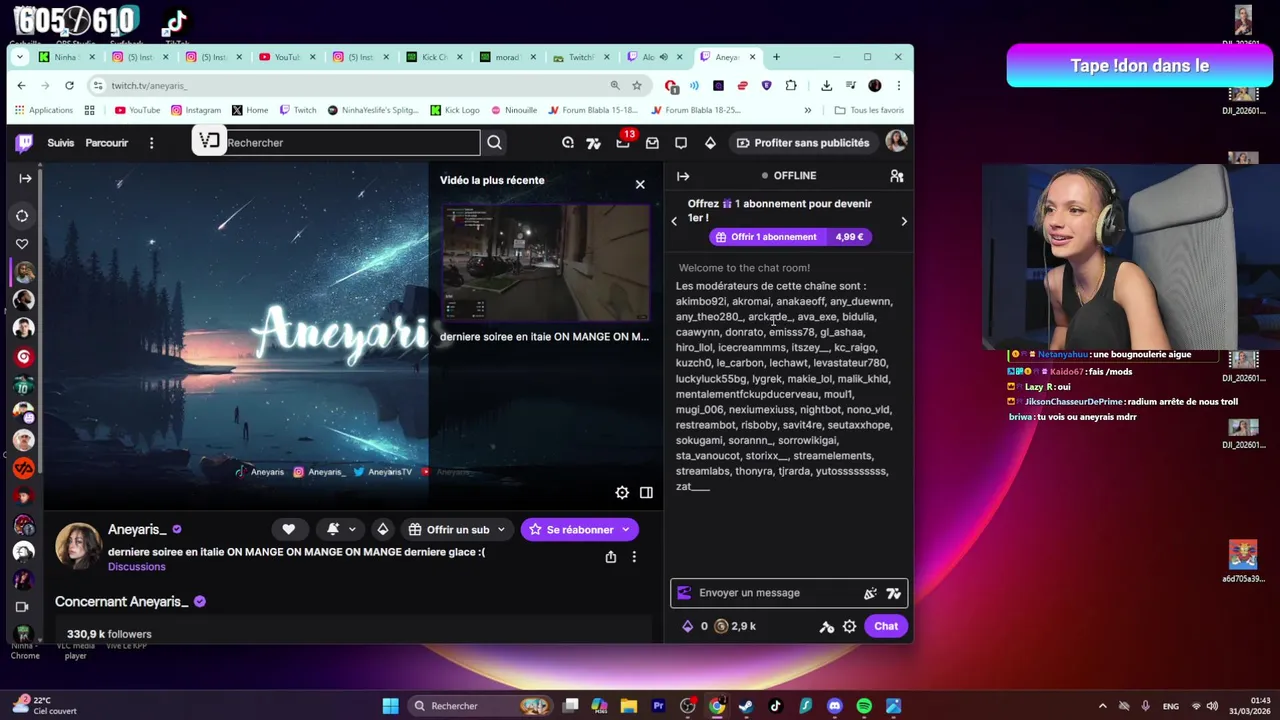1280x720 pixels.
Task: Open Chrome three-dot menu
Action: pos(899,85)
